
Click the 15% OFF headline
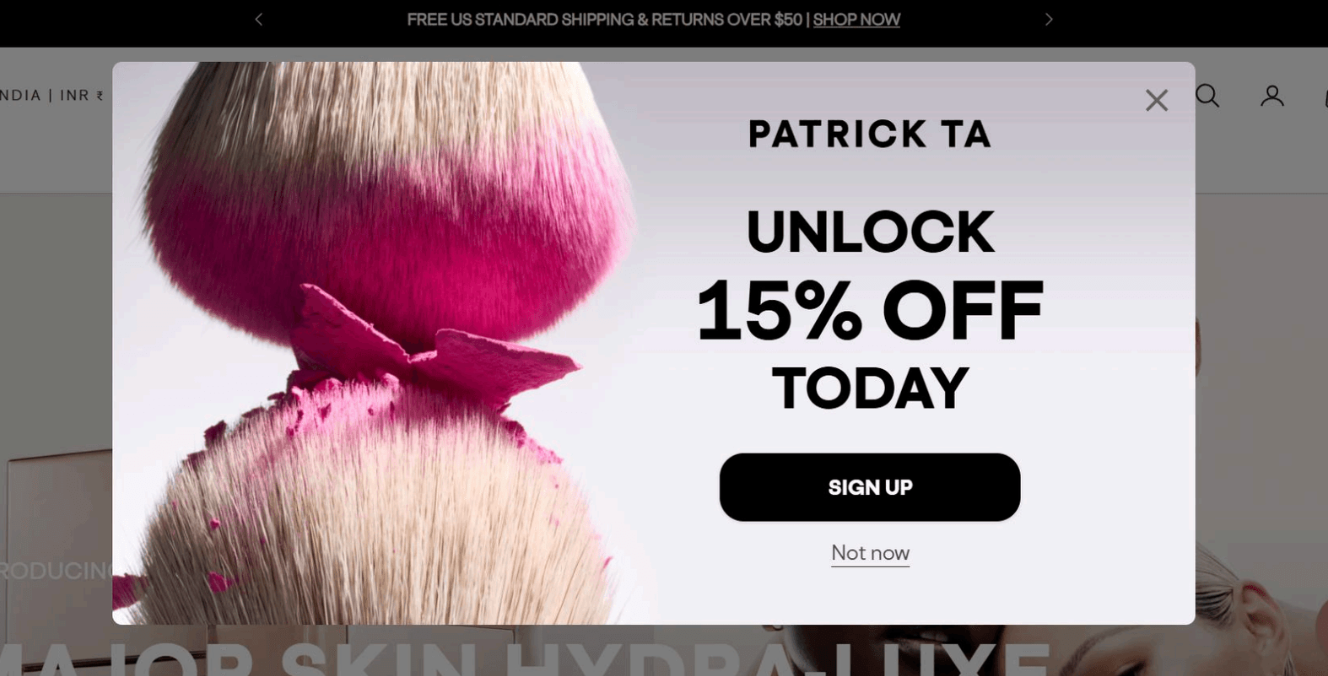point(870,310)
